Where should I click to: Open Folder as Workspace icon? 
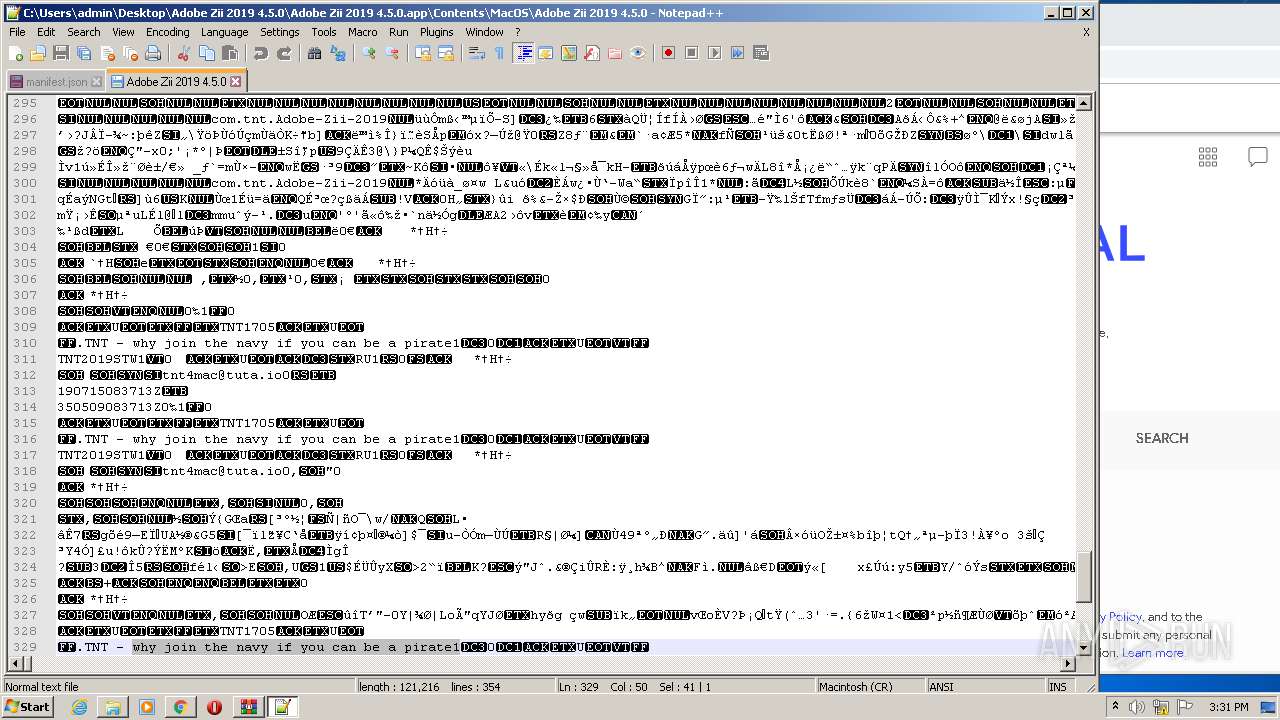tap(615, 53)
